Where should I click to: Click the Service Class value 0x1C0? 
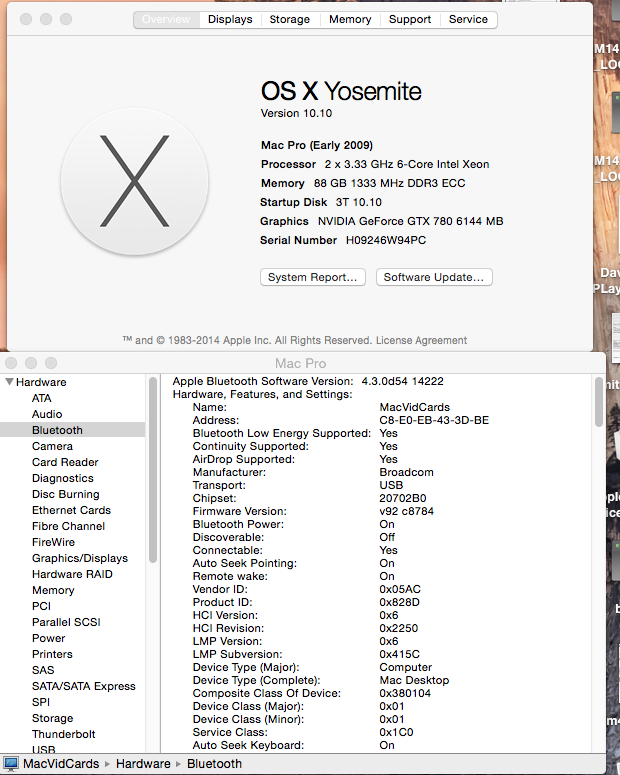pos(396,732)
